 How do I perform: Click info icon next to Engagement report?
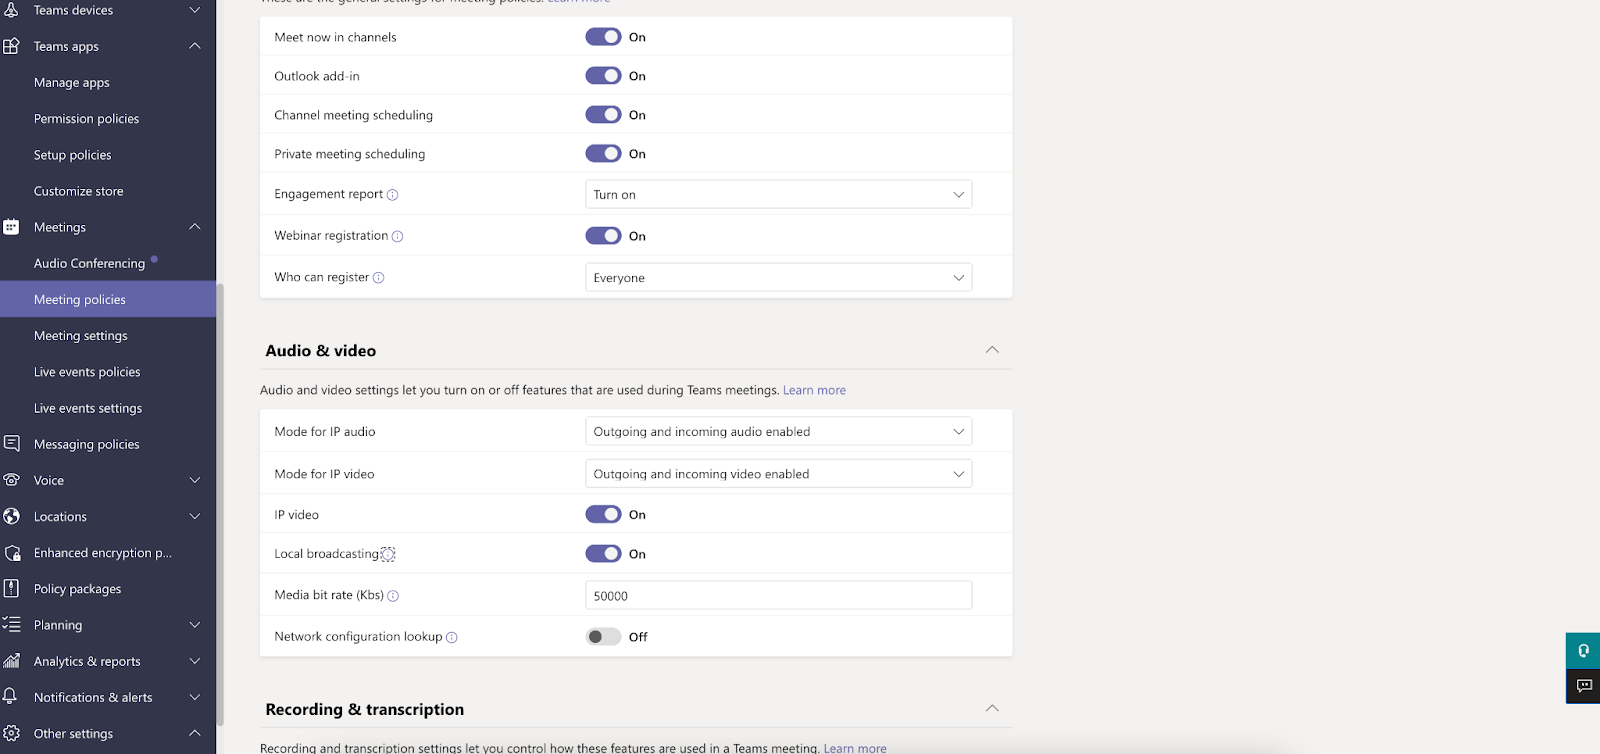point(392,195)
